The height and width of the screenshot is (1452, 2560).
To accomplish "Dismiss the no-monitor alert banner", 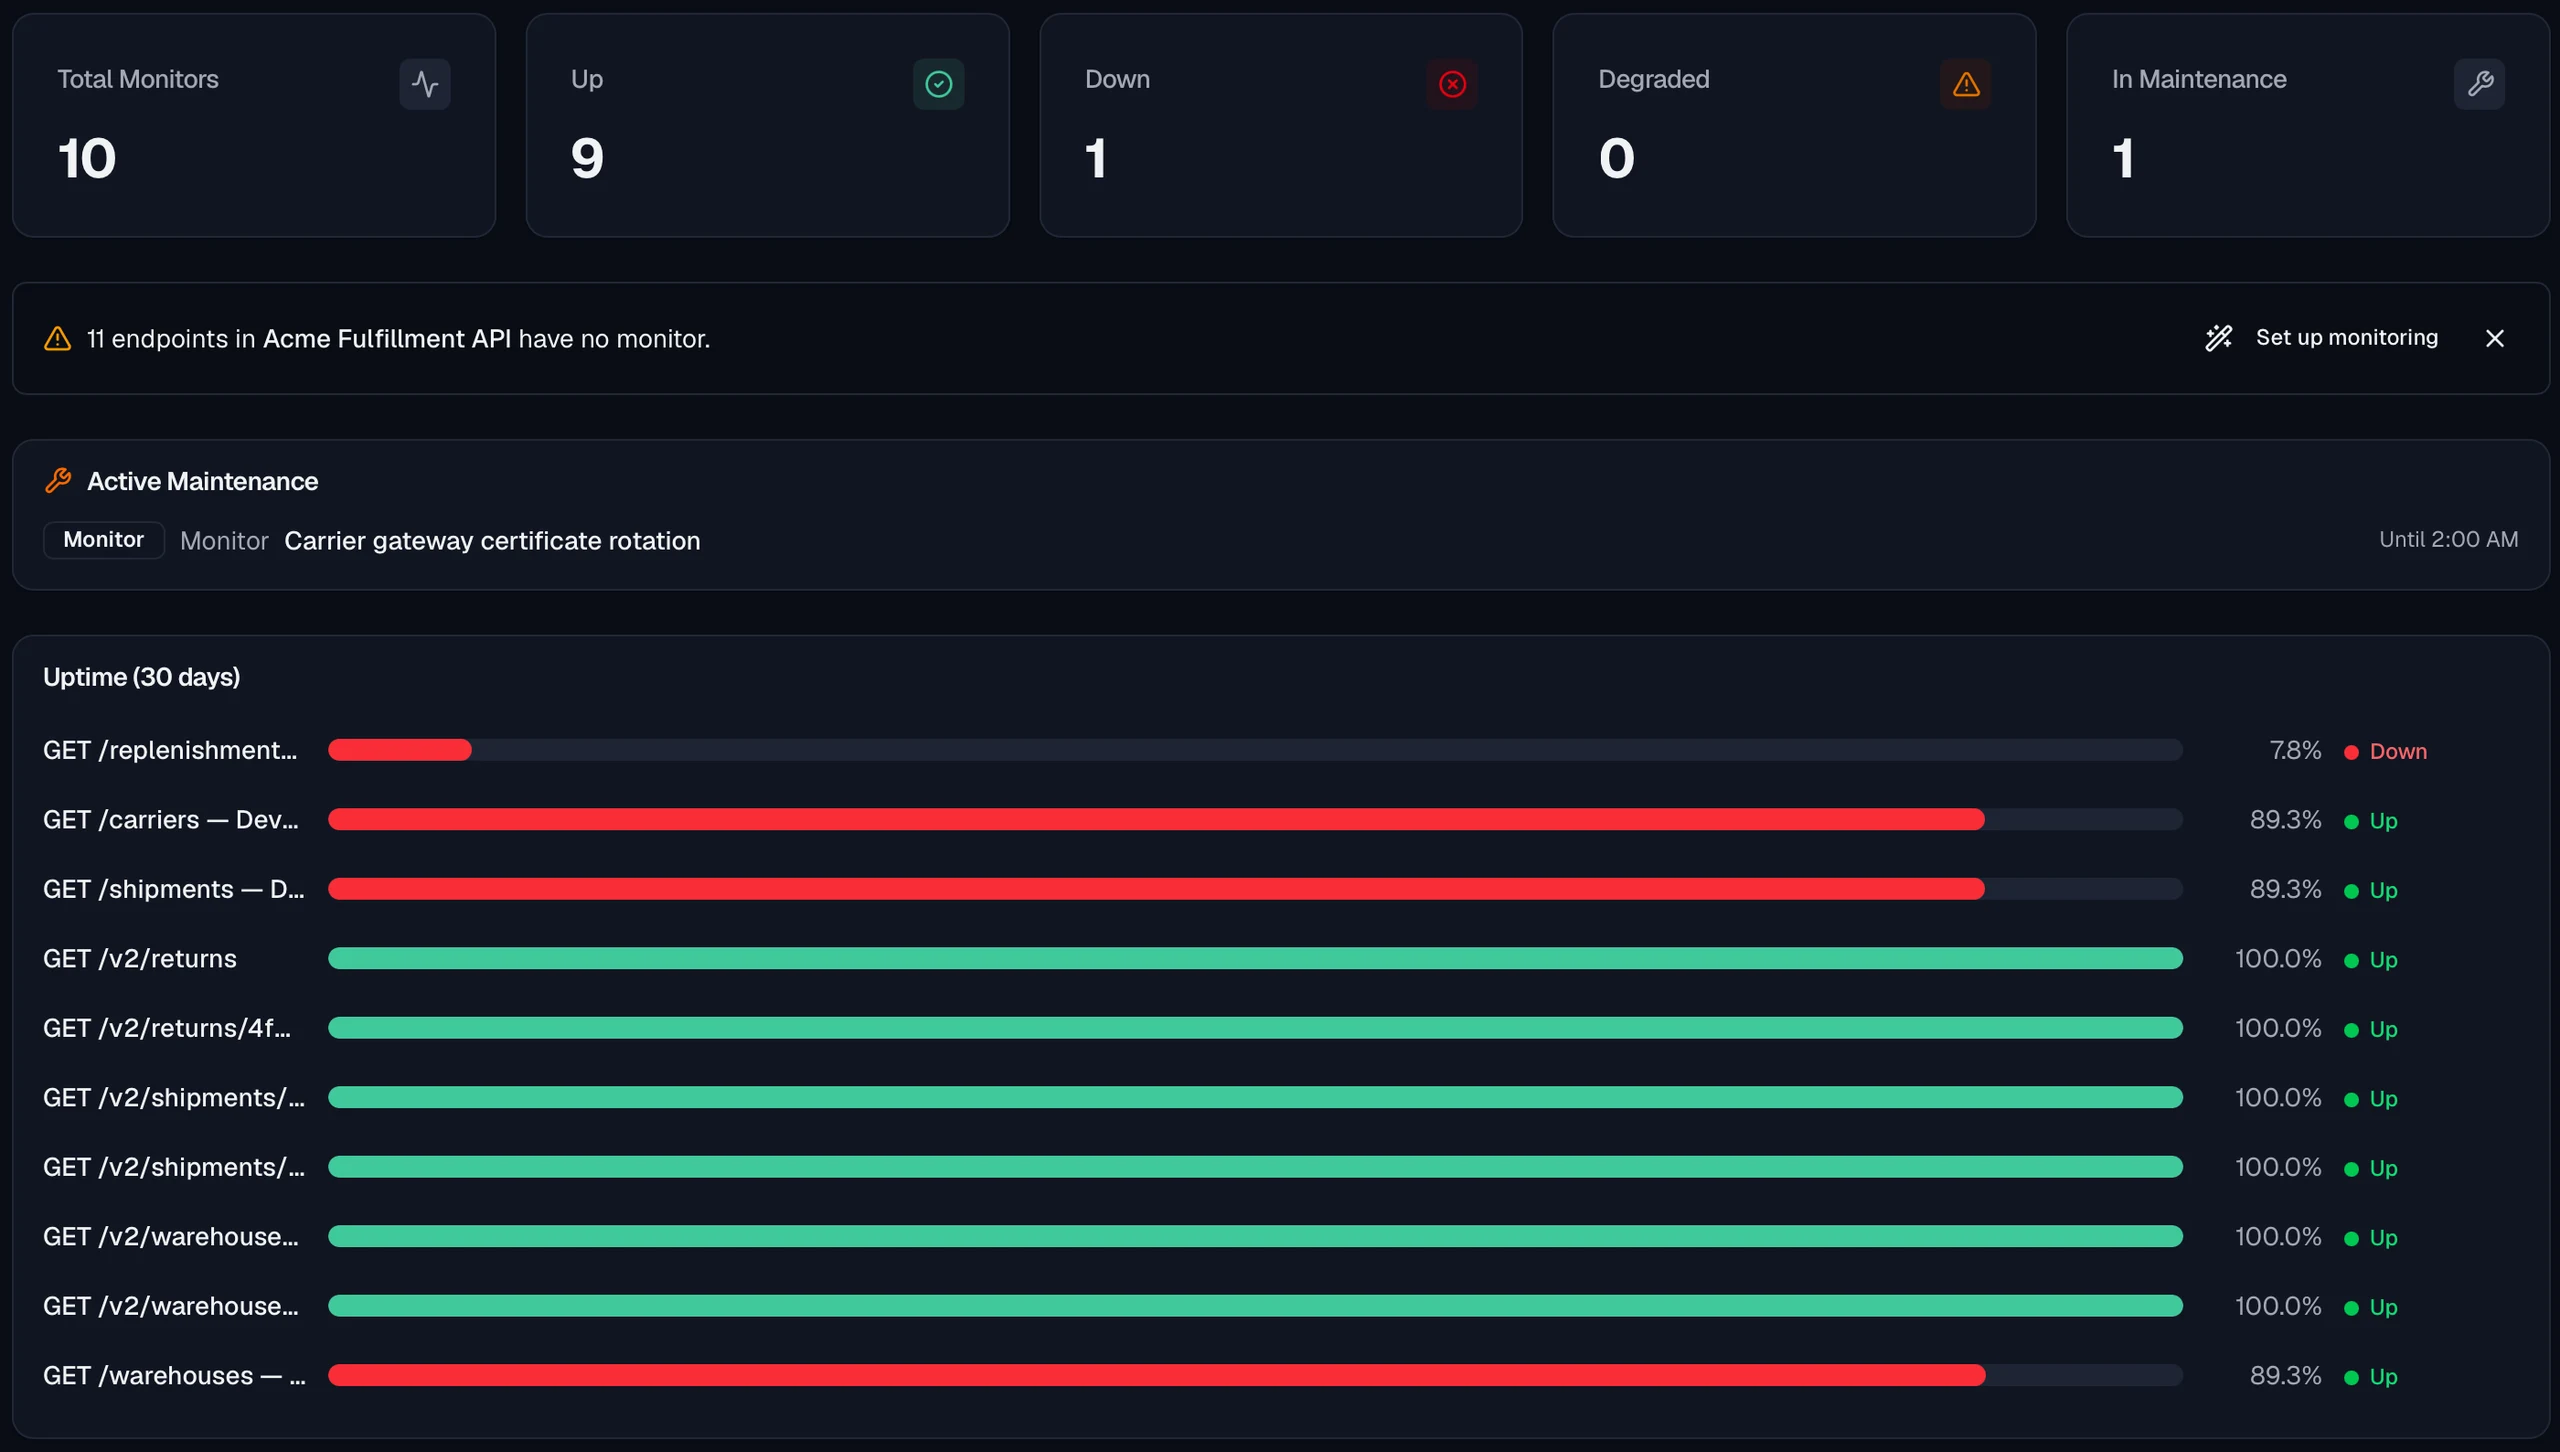I will coord(2495,338).
